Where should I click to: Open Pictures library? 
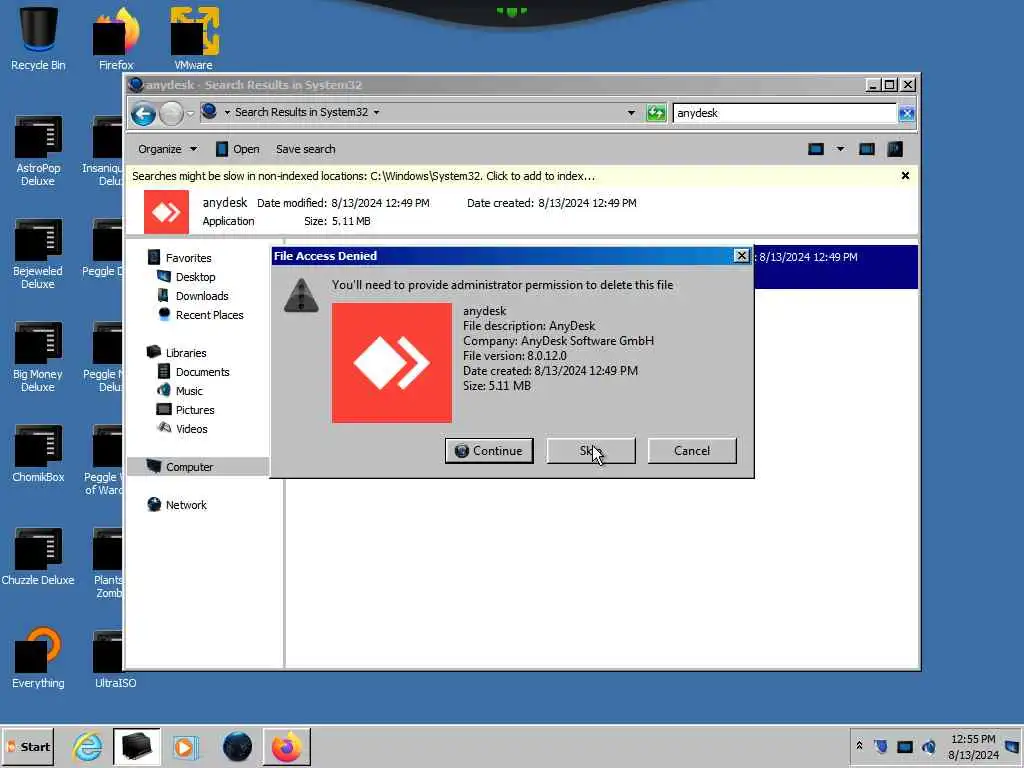(x=195, y=409)
